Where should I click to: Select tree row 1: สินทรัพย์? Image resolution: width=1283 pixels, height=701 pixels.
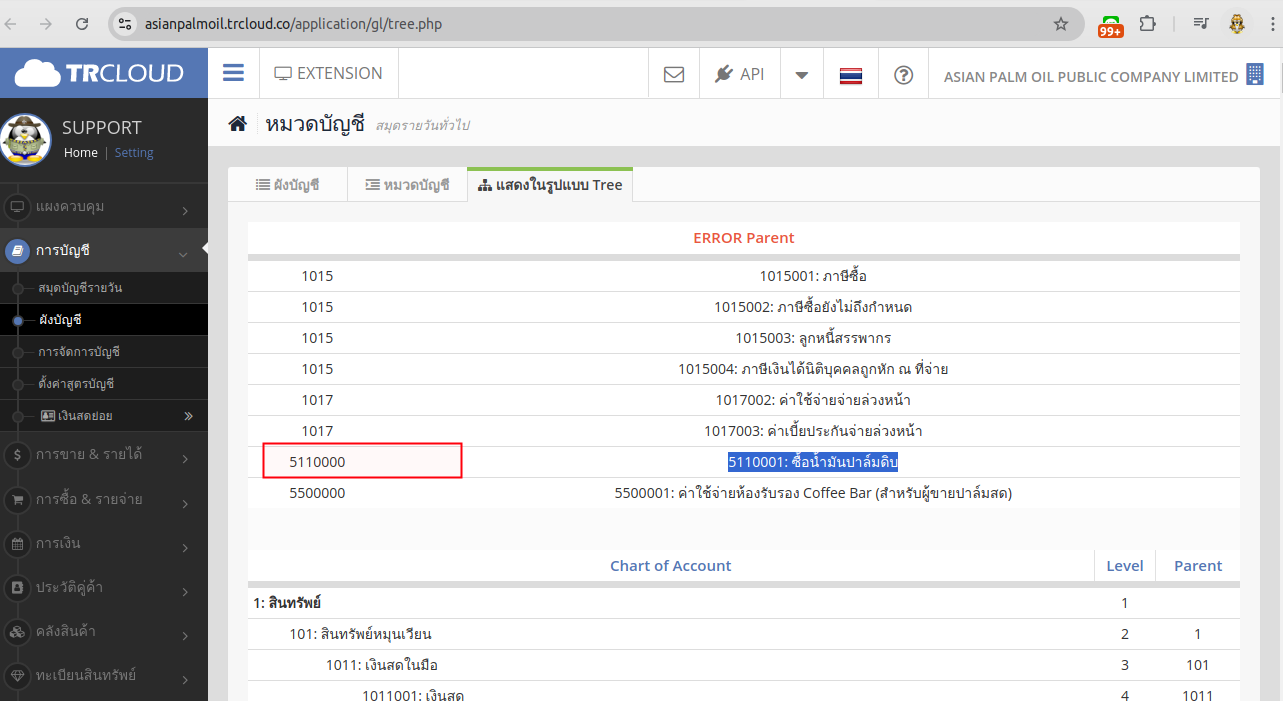[x=744, y=603]
